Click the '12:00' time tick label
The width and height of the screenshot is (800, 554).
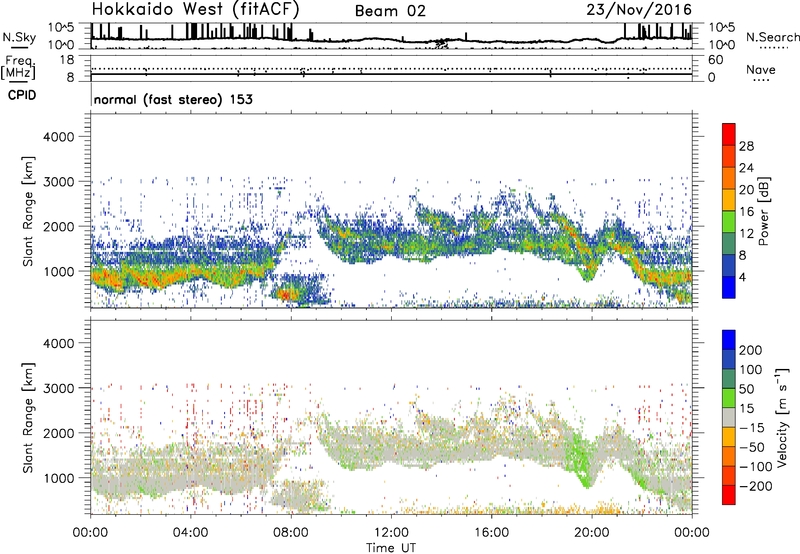coord(391,533)
